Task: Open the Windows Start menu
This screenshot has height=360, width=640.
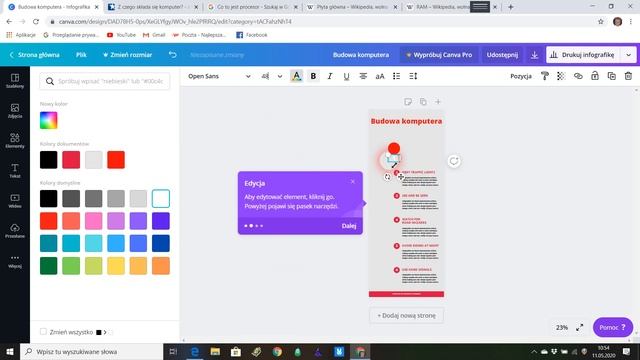Action: pos(10,351)
